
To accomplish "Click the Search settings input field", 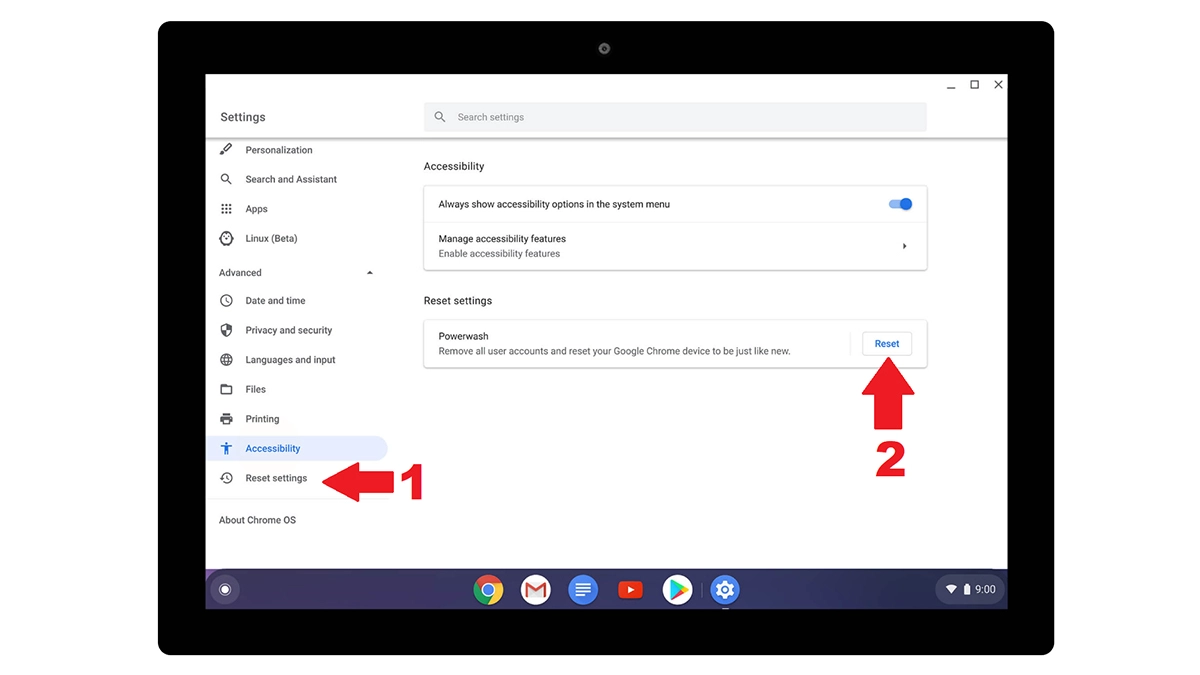I will [675, 117].
